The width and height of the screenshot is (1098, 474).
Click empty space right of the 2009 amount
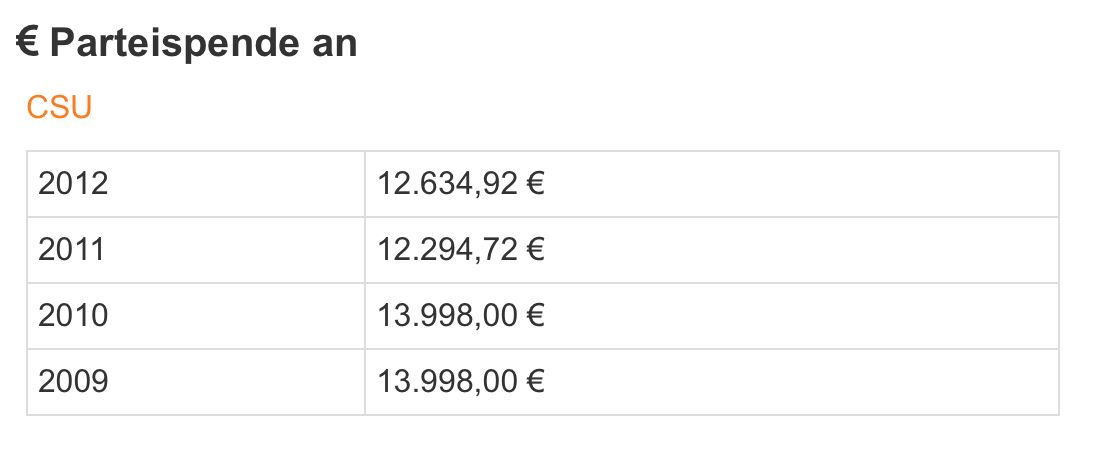tap(800, 382)
